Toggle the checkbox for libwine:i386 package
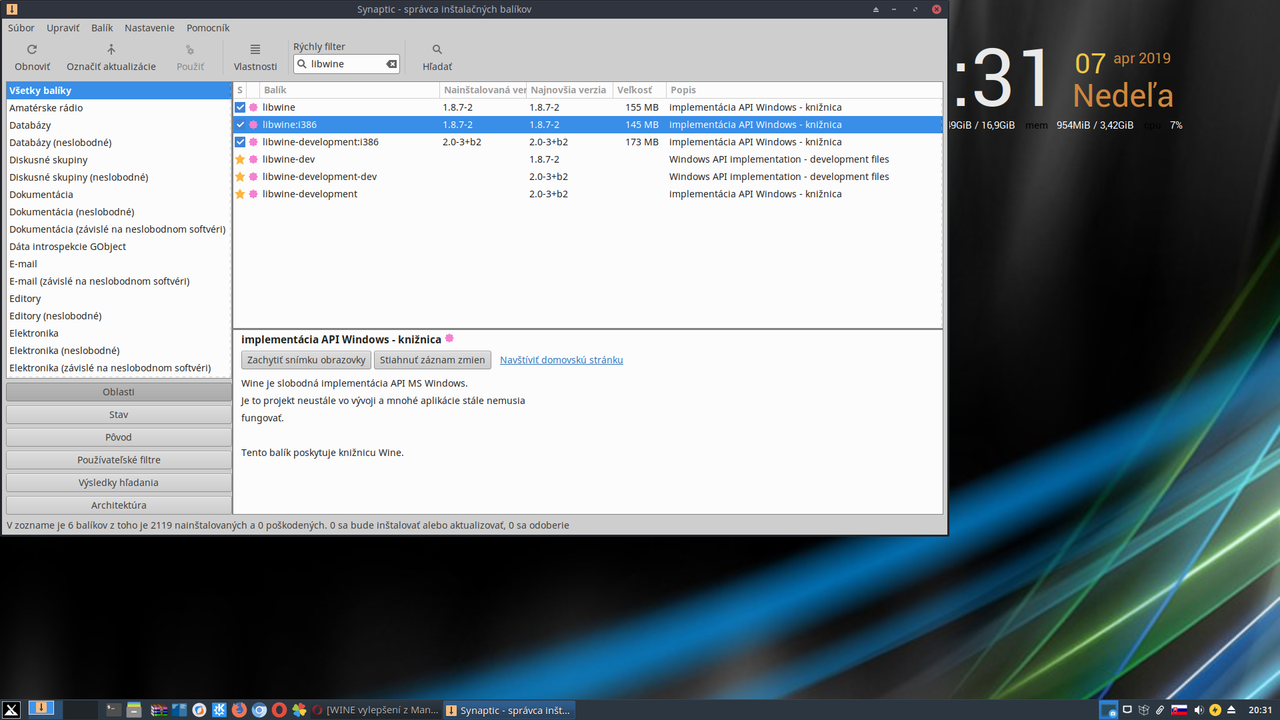 click(240, 125)
